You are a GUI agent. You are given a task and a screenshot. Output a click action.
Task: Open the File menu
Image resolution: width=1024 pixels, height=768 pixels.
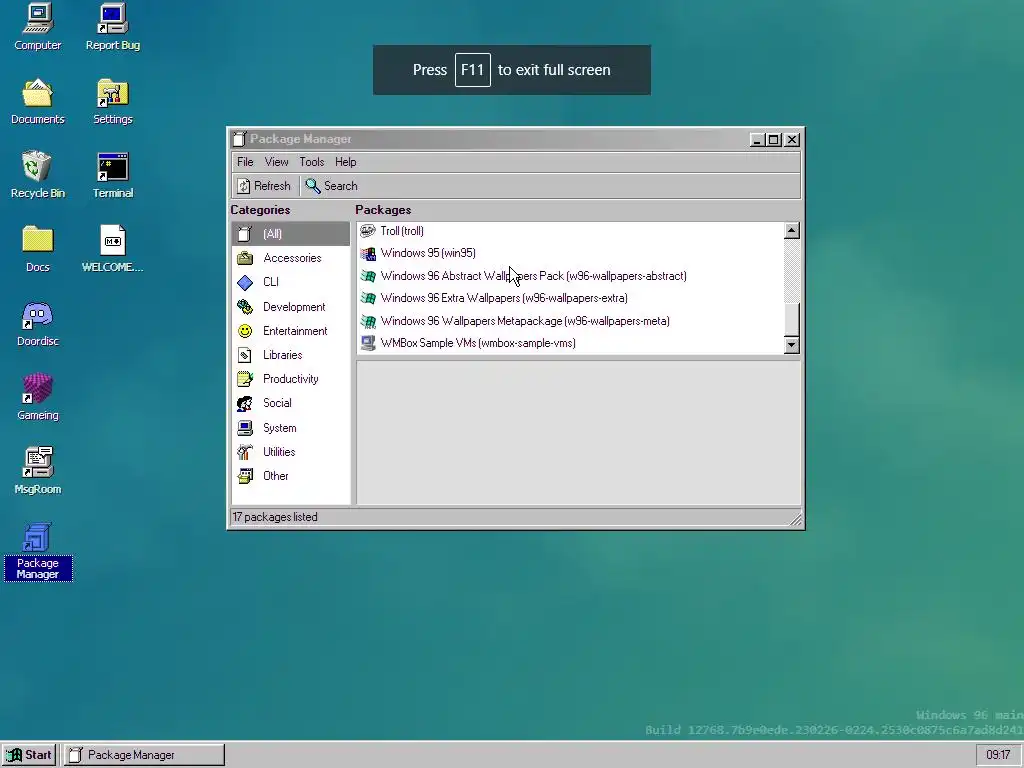[x=245, y=162]
